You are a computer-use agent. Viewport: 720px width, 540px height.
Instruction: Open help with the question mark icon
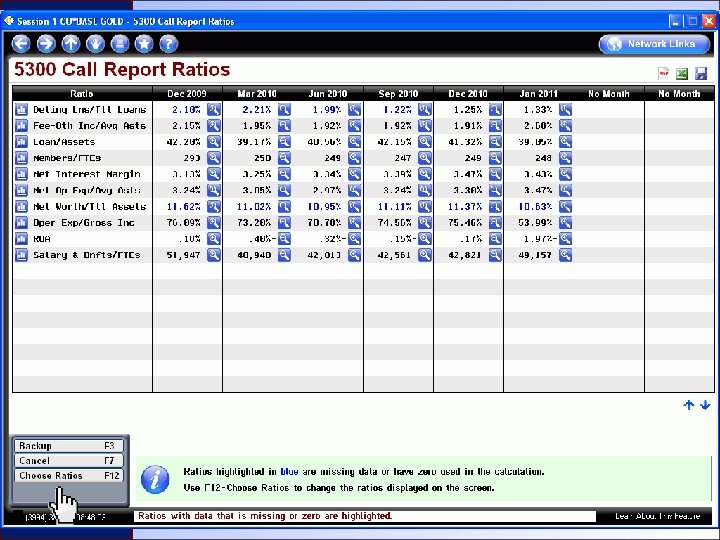tap(169, 44)
